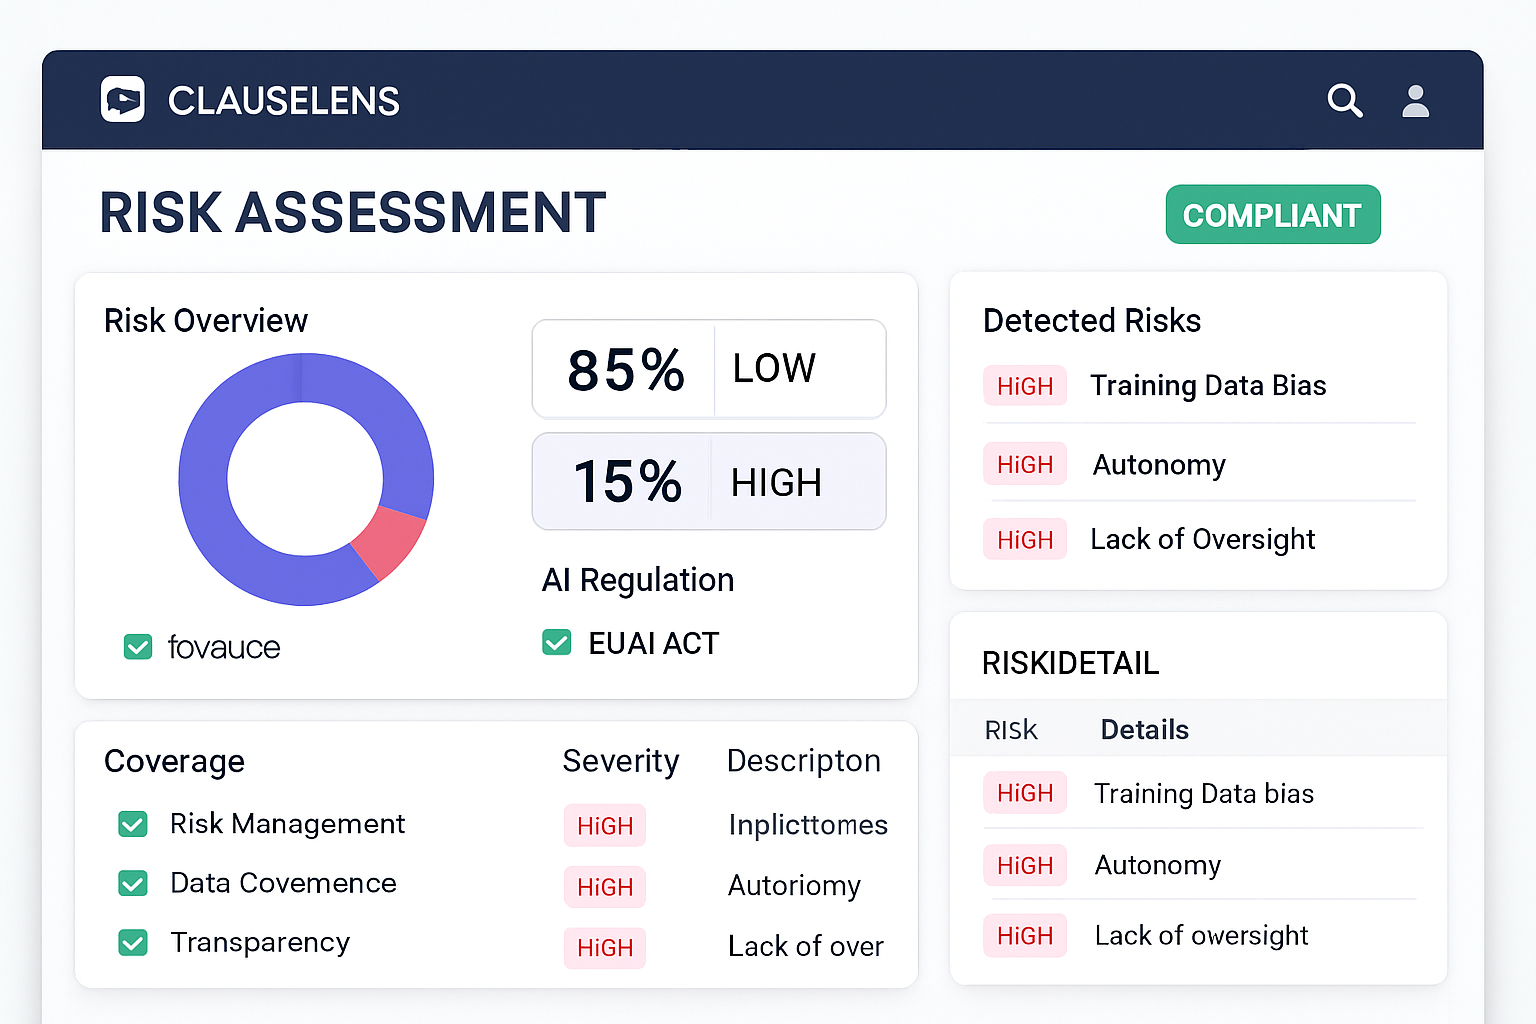Image resolution: width=1536 pixels, height=1024 pixels.
Task: Click the HiGH severity badge for Risk Management
Action: [604, 825]
